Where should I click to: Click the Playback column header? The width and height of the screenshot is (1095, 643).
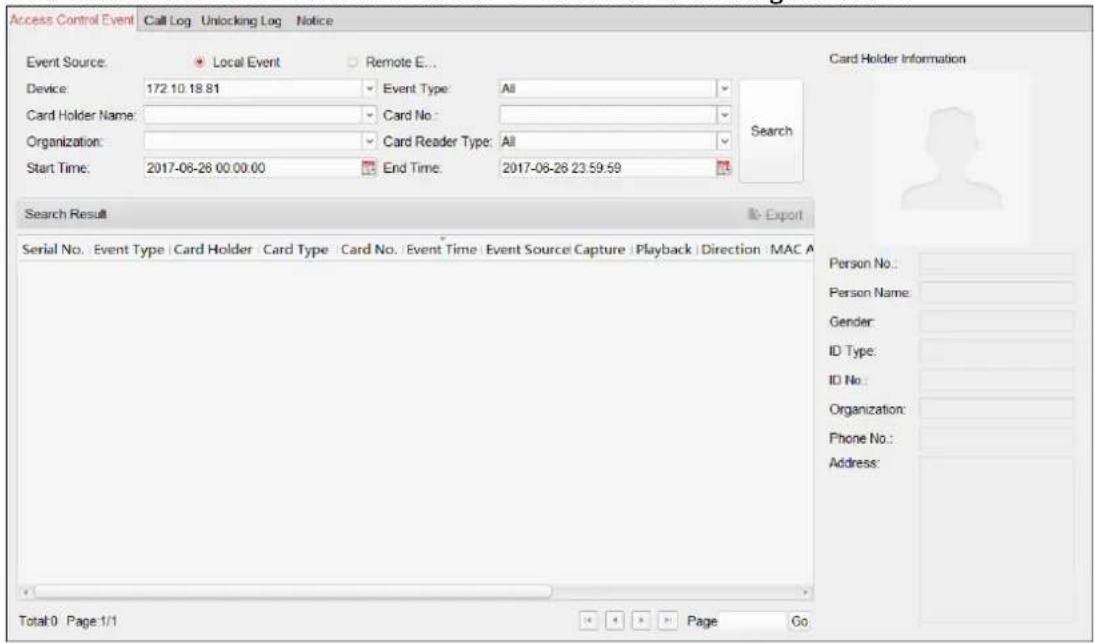[x=663, y=250]
